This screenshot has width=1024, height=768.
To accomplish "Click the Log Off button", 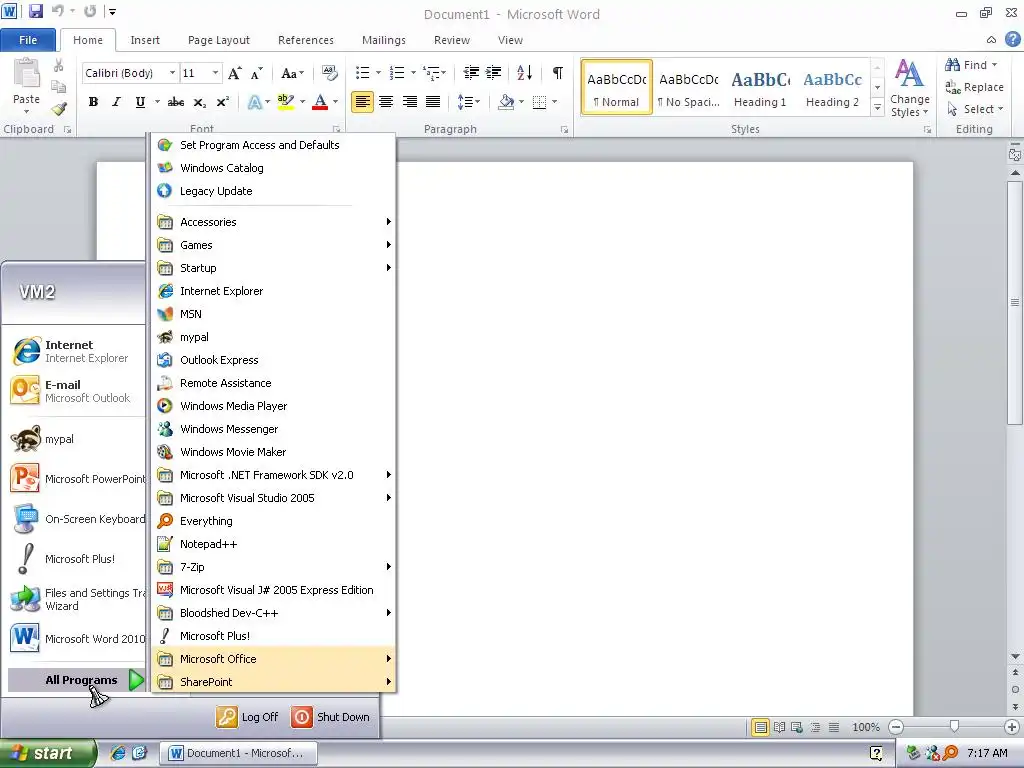I will click(x=248, y=717).
